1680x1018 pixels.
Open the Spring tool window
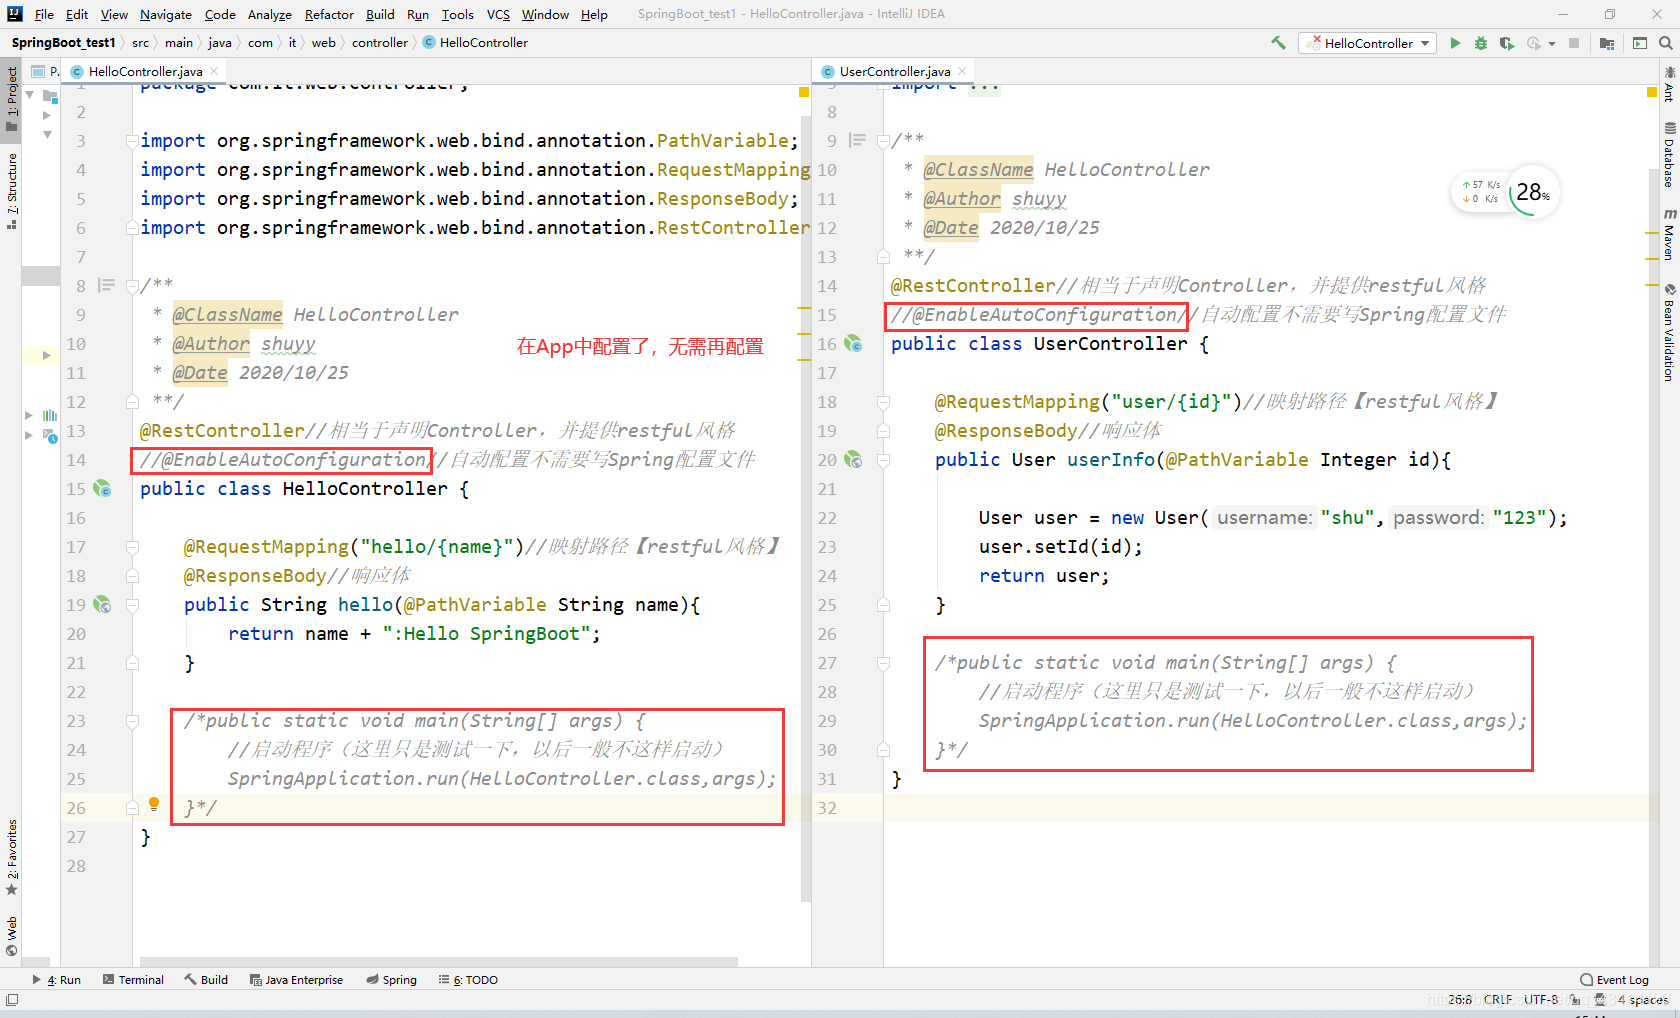[392, 980]
